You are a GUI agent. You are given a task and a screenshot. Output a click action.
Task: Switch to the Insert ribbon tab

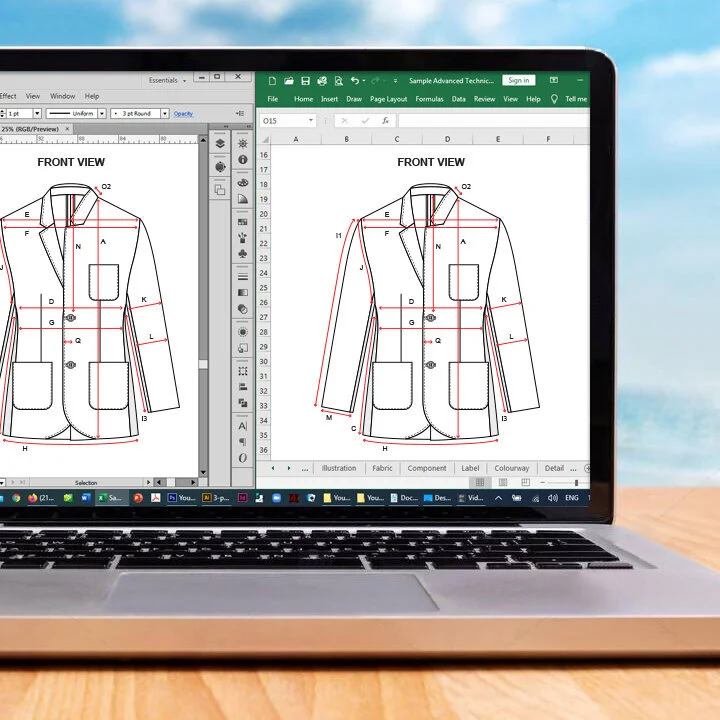[x=329, y=99]
